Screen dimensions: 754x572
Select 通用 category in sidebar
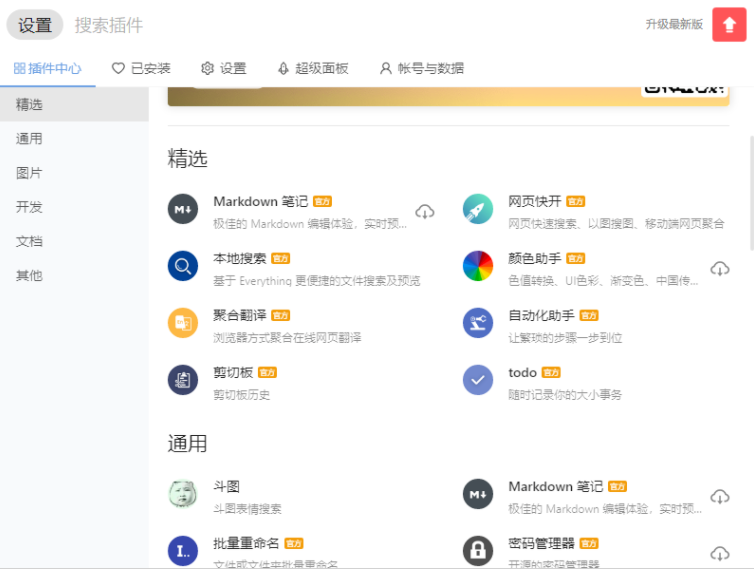pos(74,138)
